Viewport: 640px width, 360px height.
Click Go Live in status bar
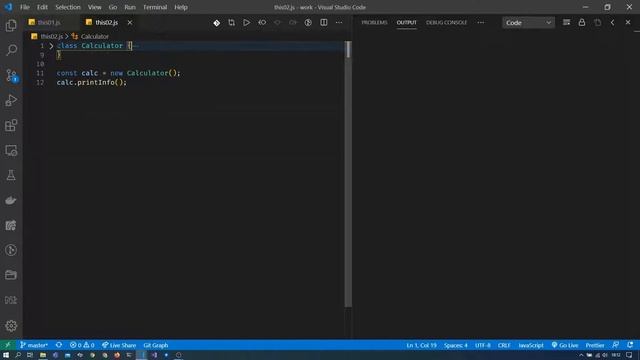[564, 345]
